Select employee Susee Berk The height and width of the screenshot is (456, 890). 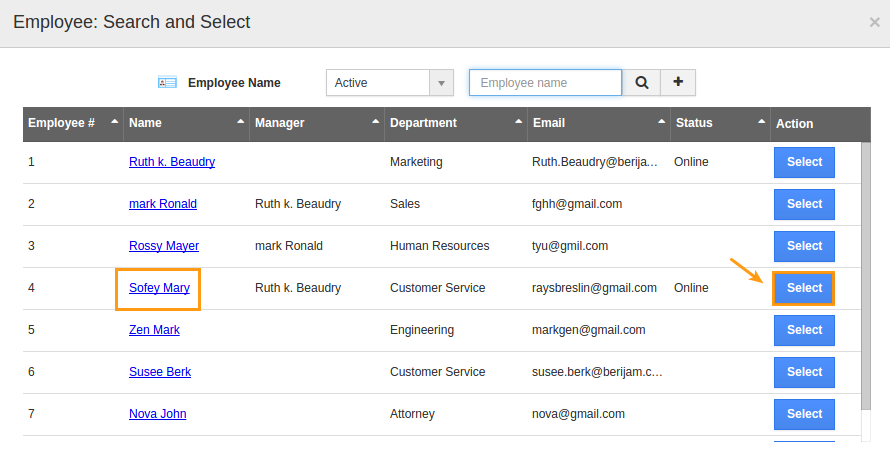click(x=804, y=372)
